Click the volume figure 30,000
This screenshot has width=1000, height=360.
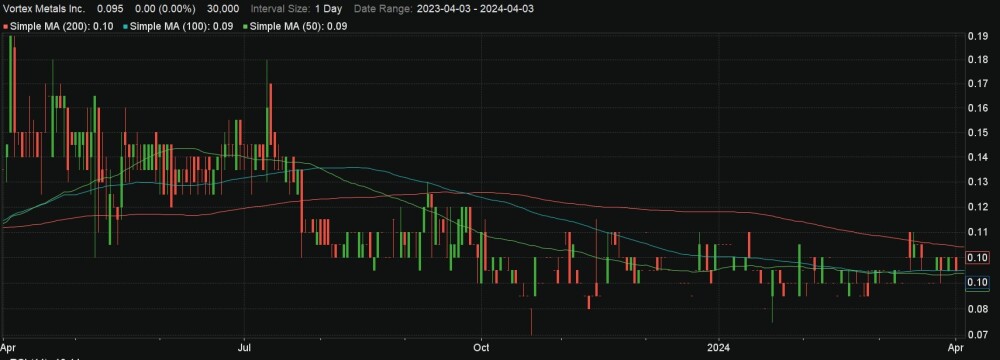tap(223, 9)
